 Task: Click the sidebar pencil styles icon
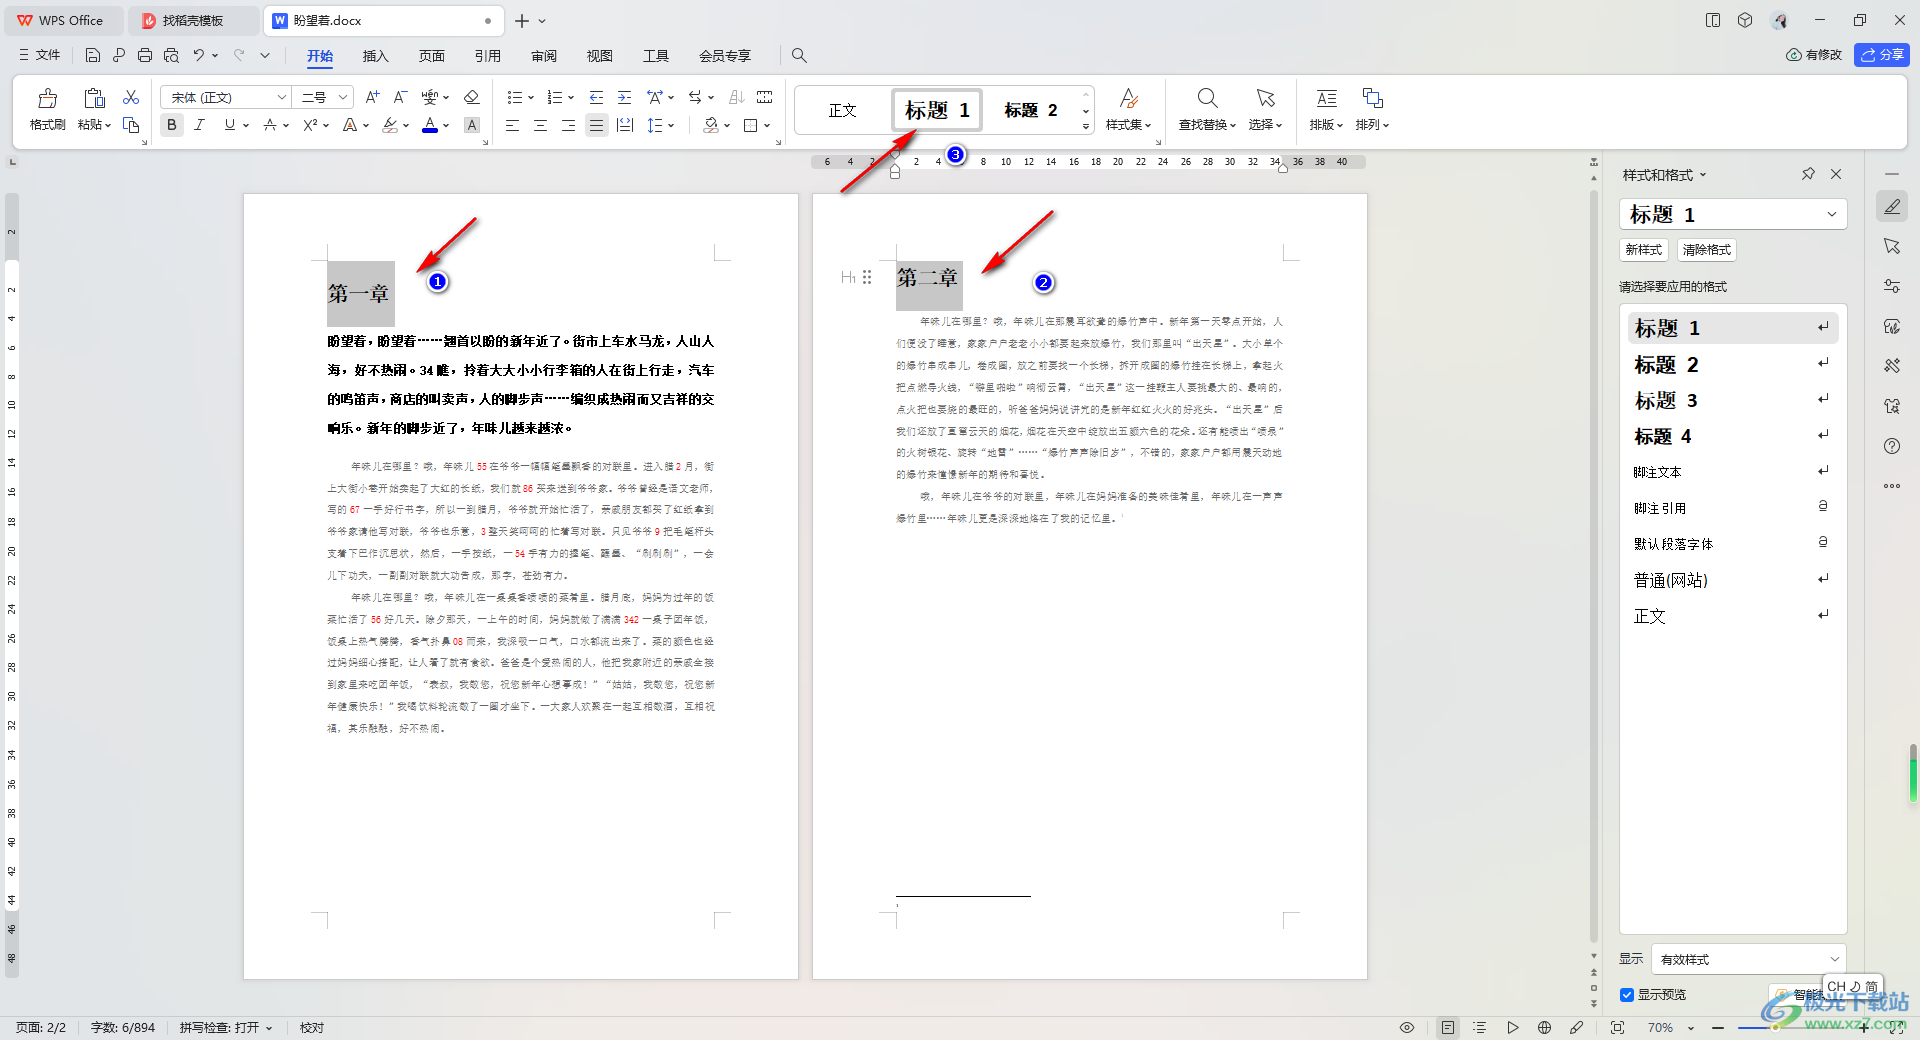(x=1892, y=207)
